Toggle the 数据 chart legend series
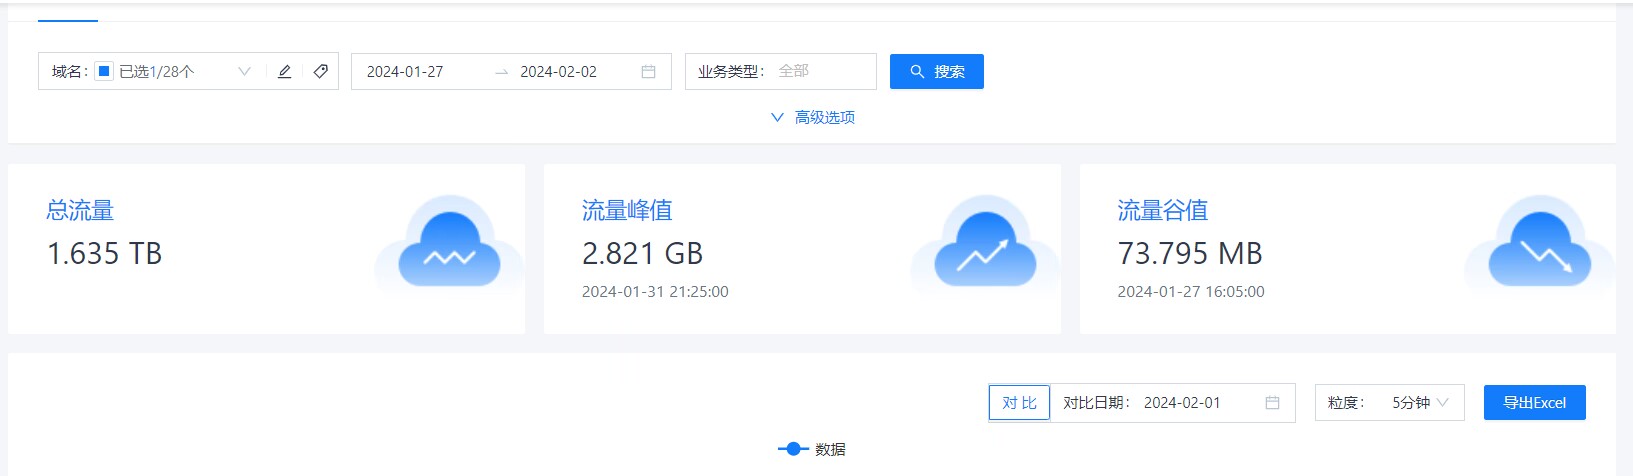 coord(812,449)
